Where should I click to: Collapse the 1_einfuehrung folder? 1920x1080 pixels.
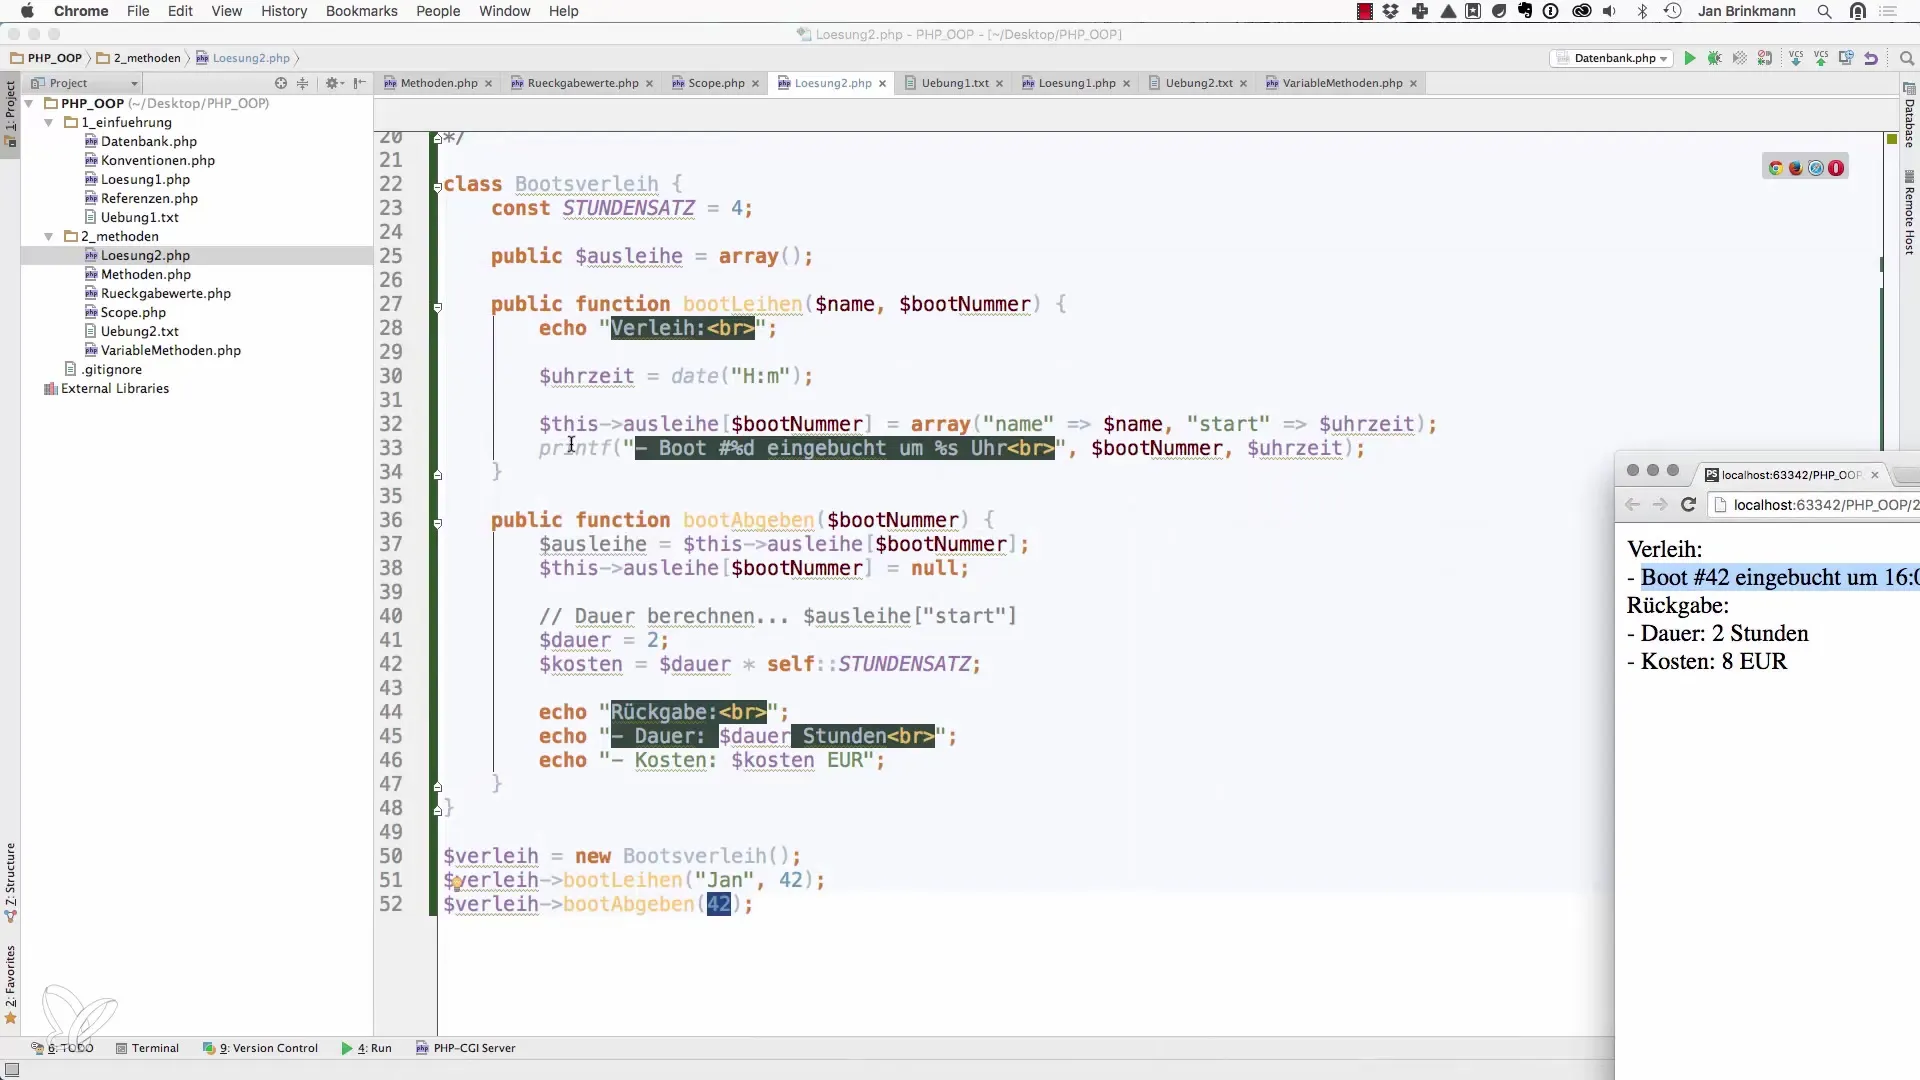pos(48,122)
